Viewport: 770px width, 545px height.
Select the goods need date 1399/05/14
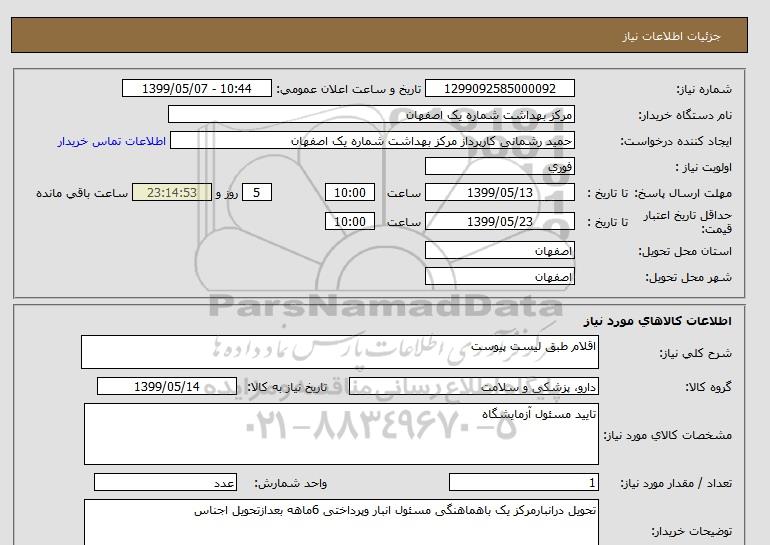pyautogui.click(x=167, y=386)
